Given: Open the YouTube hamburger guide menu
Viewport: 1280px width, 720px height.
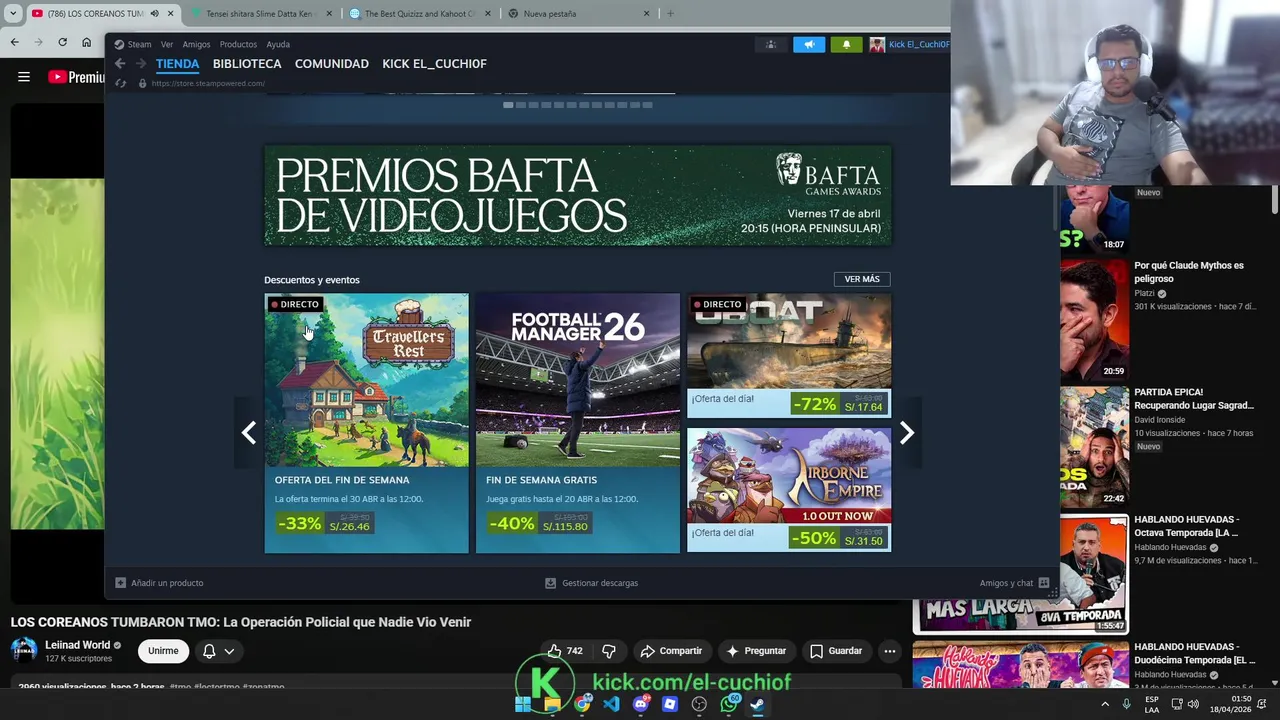Looking at the screenshot, I should click(x=24, y=77).
